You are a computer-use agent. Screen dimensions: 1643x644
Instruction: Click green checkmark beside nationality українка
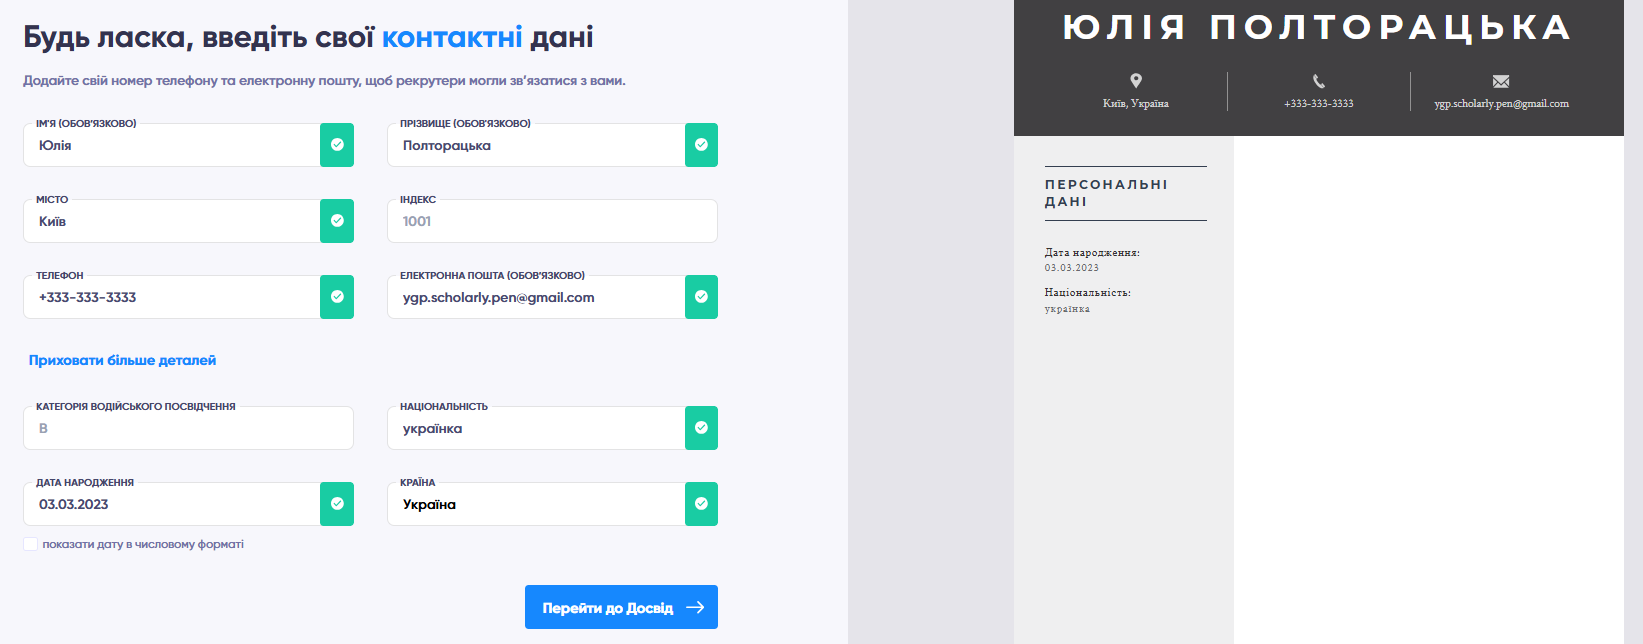701,428
